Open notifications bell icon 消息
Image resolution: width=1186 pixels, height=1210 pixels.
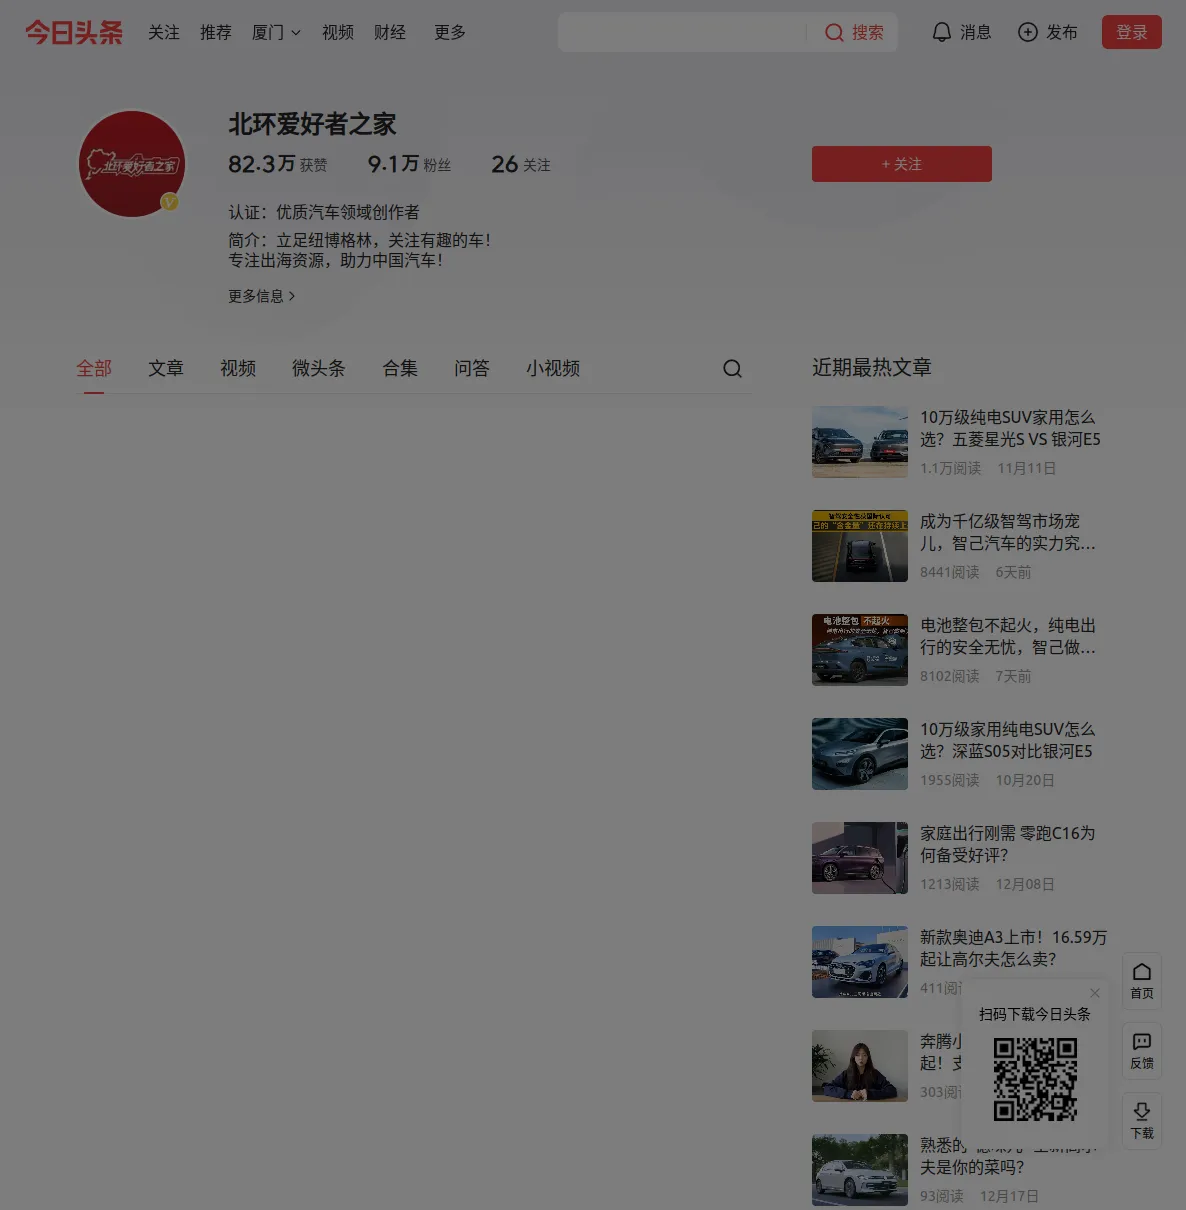tap(941, 33)
